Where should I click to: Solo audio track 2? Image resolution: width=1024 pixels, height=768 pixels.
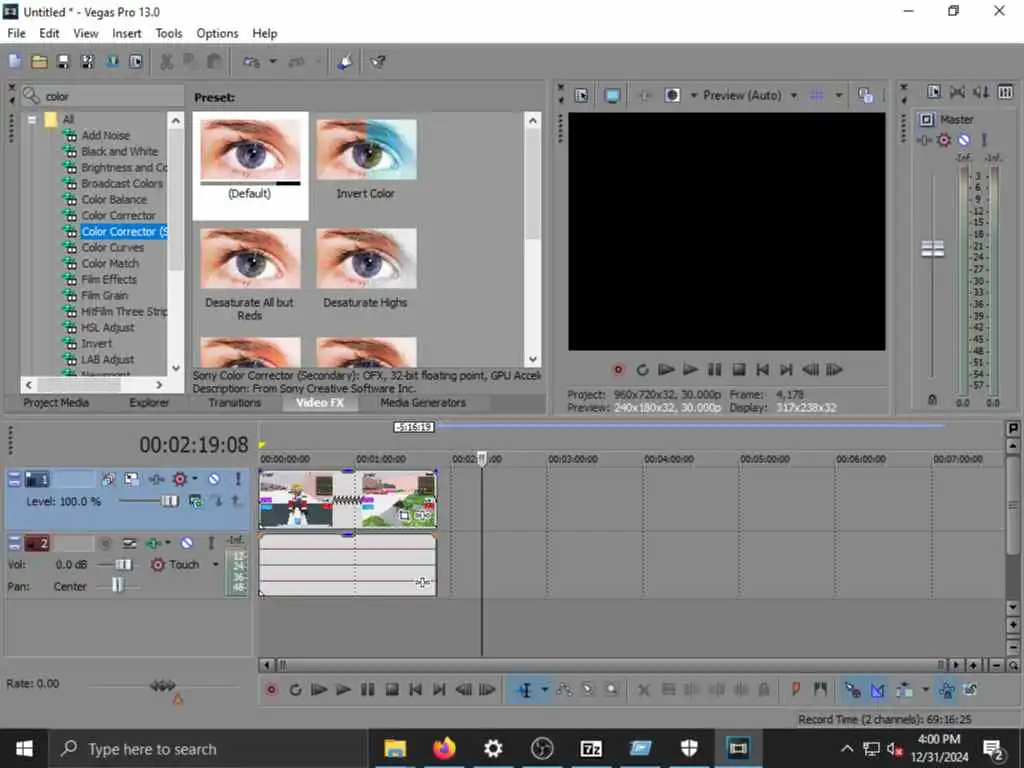click(x=211, y=543)
